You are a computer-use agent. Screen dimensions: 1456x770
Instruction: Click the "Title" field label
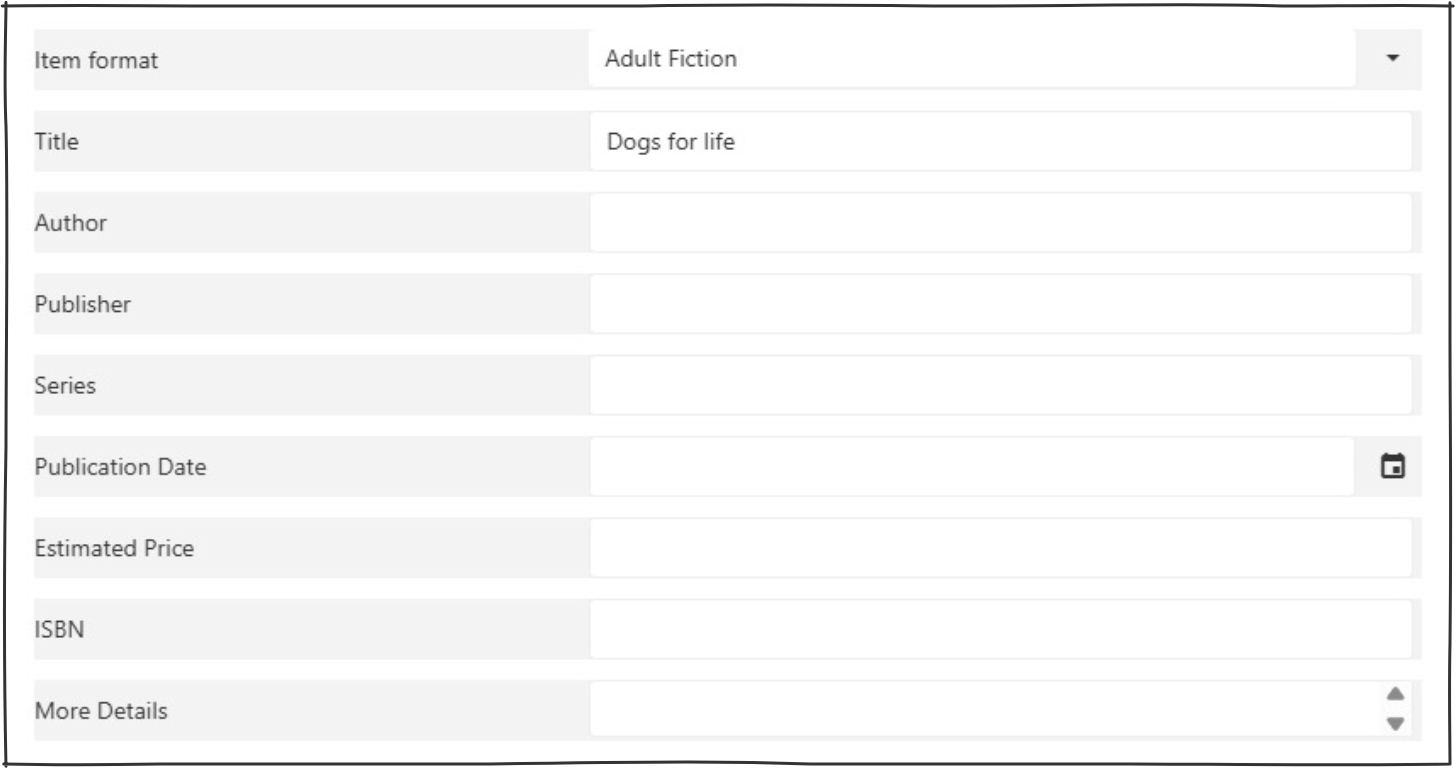(57, 142)
